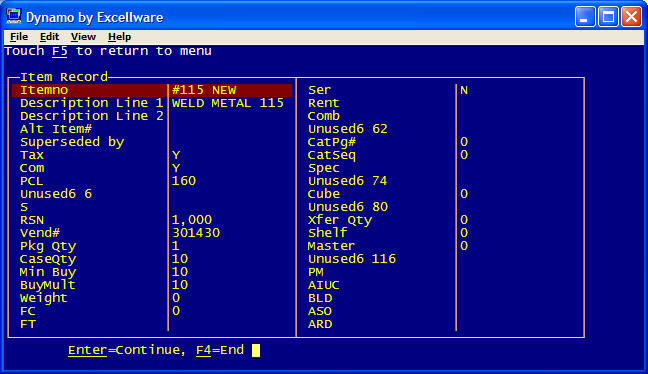The image size is (648, 374).
Task: Click the Comb field label
Action: coord(324,116)
